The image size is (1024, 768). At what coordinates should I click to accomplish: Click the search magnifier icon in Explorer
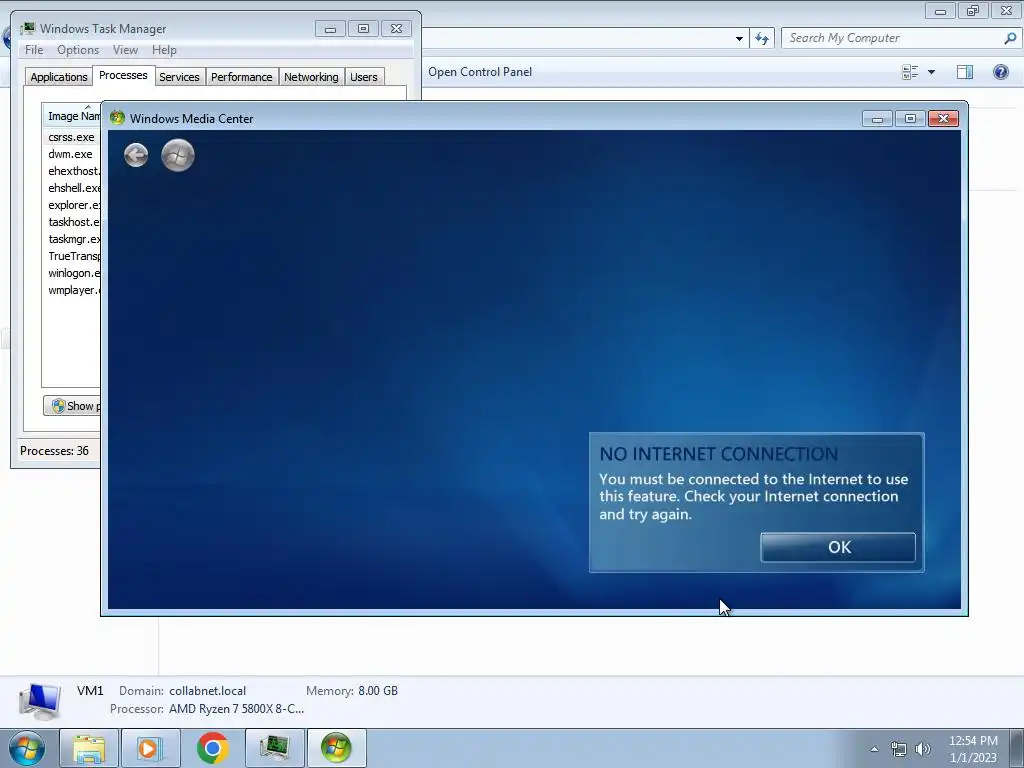tap(1010, 38)
